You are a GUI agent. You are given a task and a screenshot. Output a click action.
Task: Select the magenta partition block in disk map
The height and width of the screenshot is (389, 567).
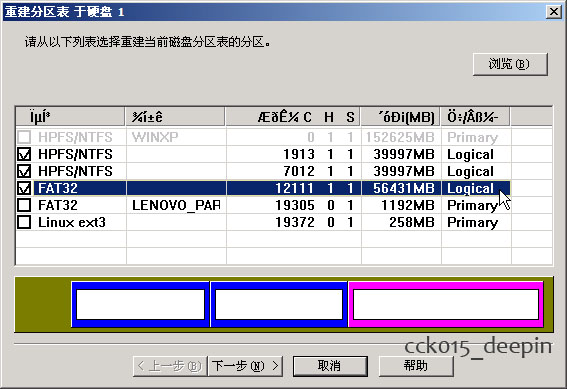(446, 304)
